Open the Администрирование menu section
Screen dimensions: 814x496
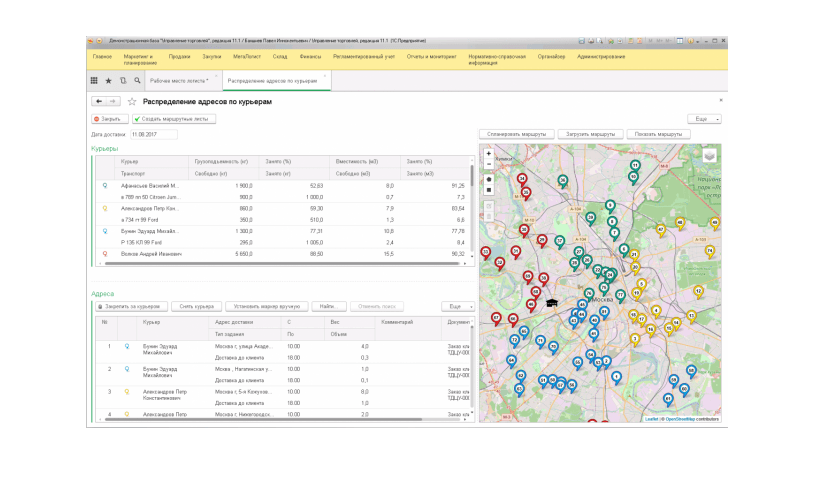click(601, 57)
